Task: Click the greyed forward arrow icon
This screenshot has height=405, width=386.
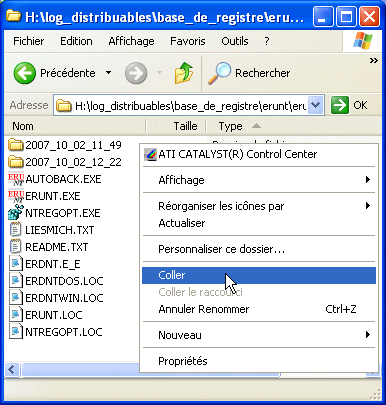Action: (136, 73)
